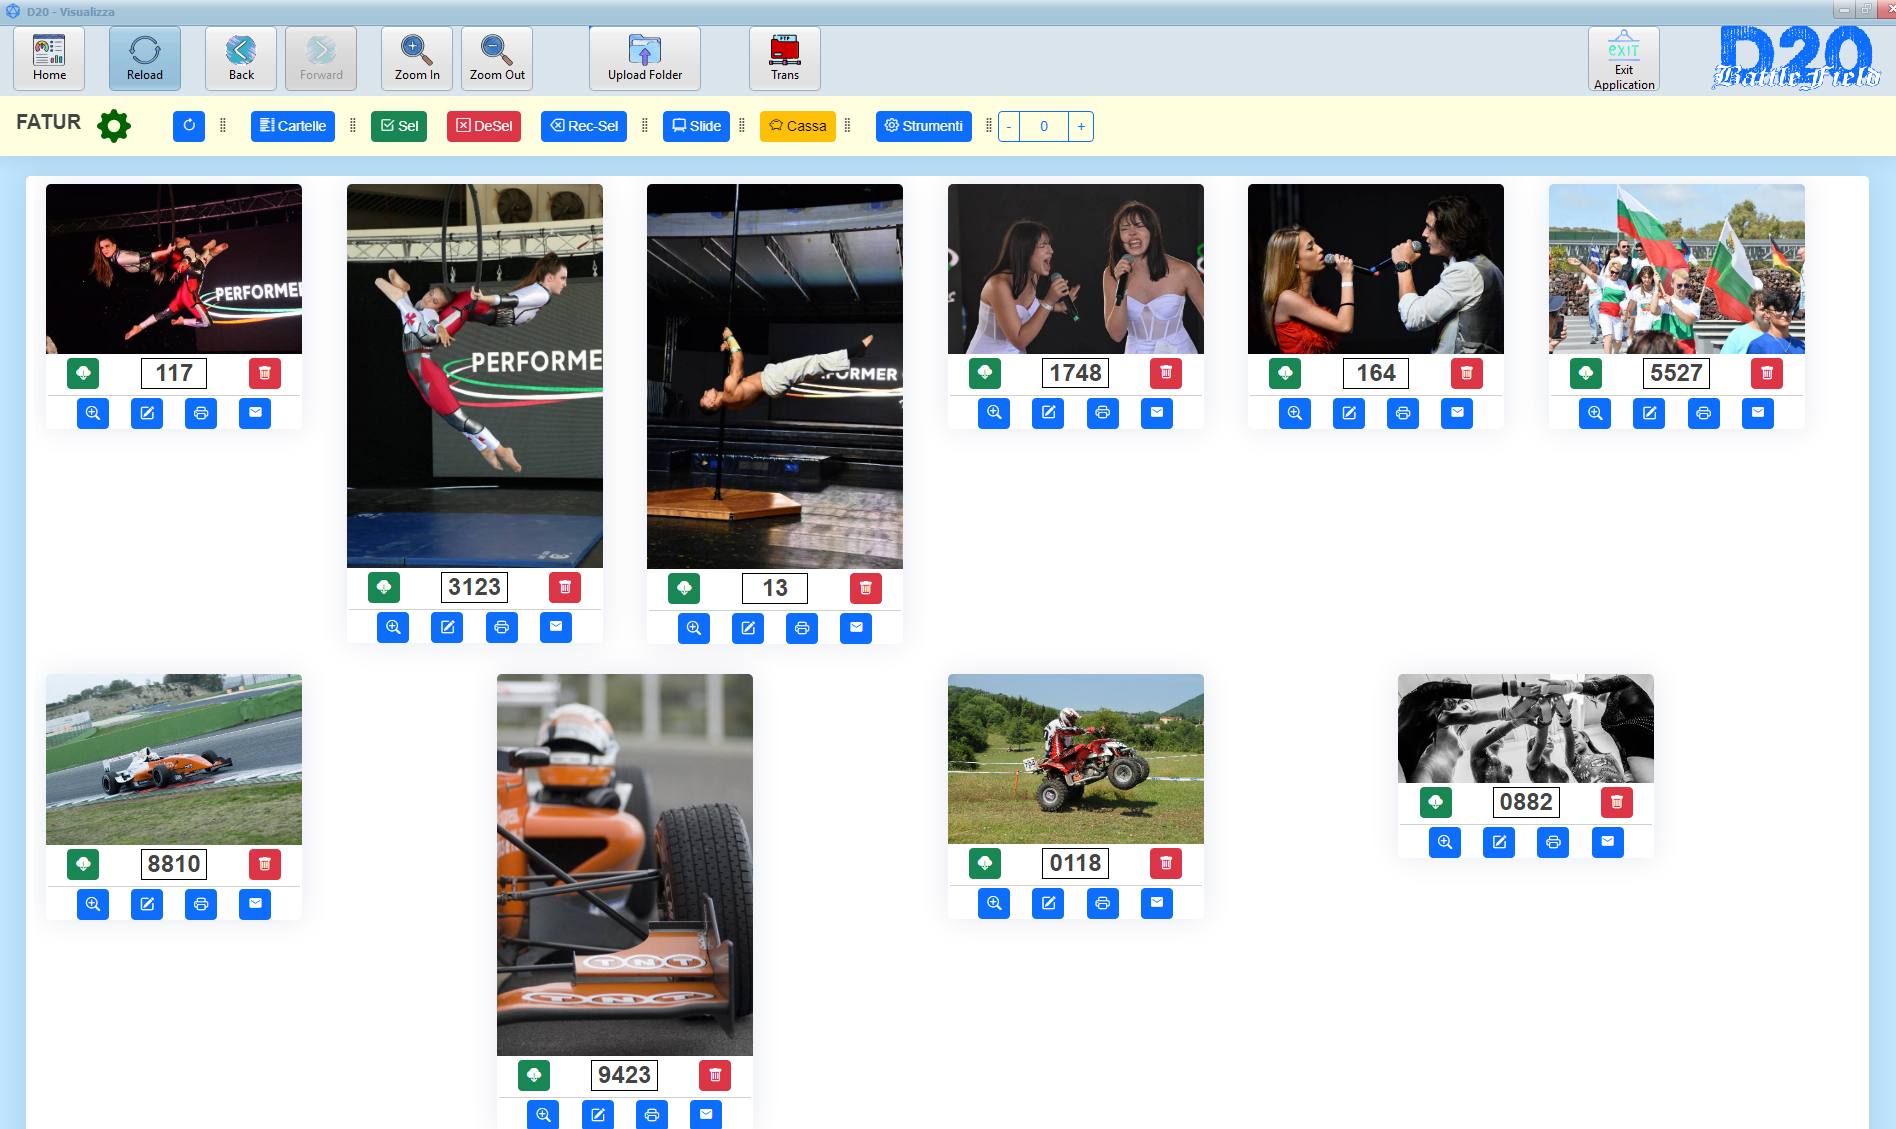
Task: Click the blue refresh icon button
Action: pos(189,126)
